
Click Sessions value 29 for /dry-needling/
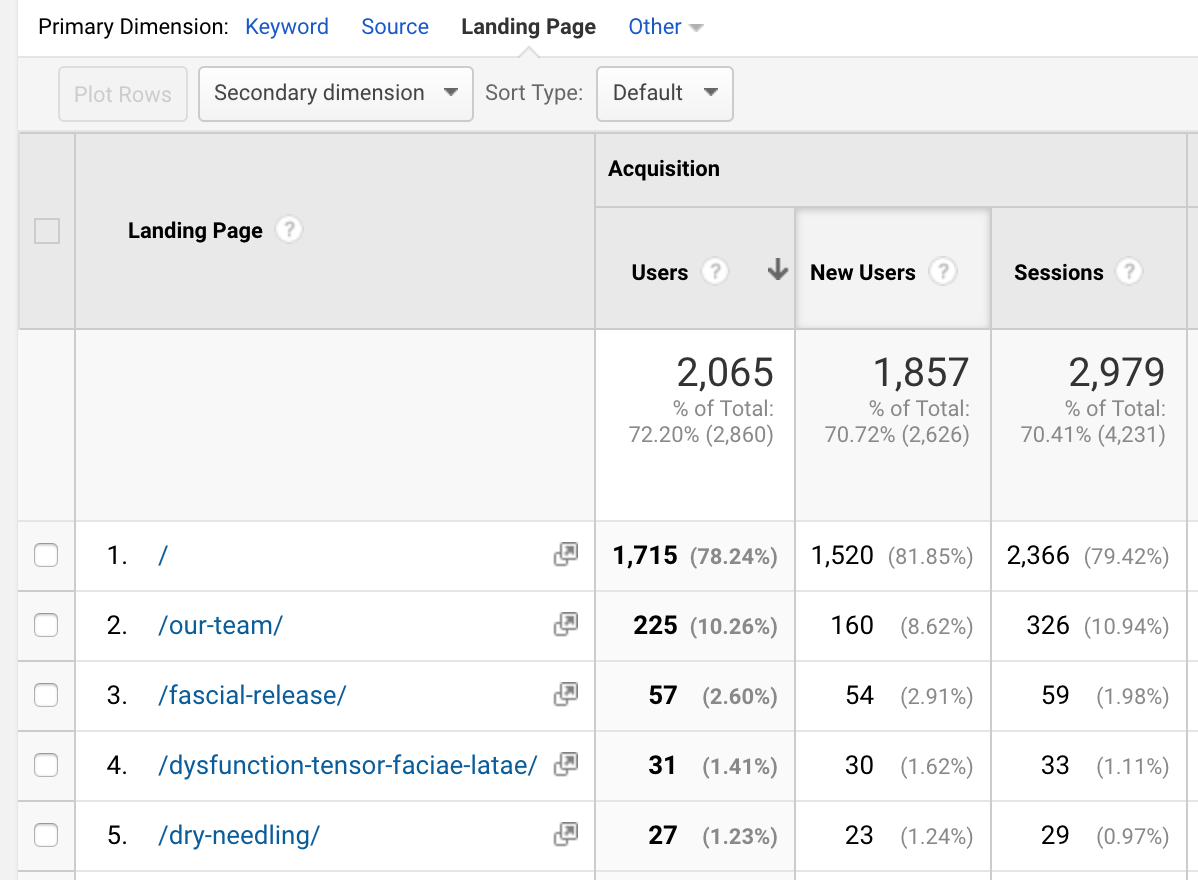pos(1054,835)
